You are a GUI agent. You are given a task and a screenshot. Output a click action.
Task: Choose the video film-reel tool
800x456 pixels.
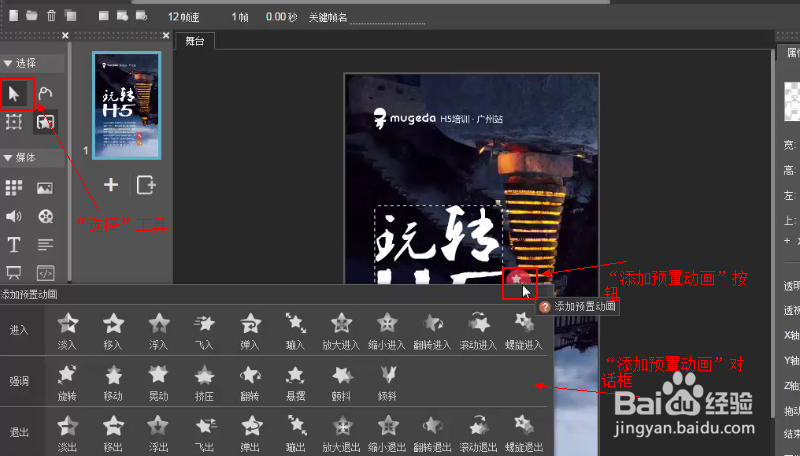pos(45,216)
